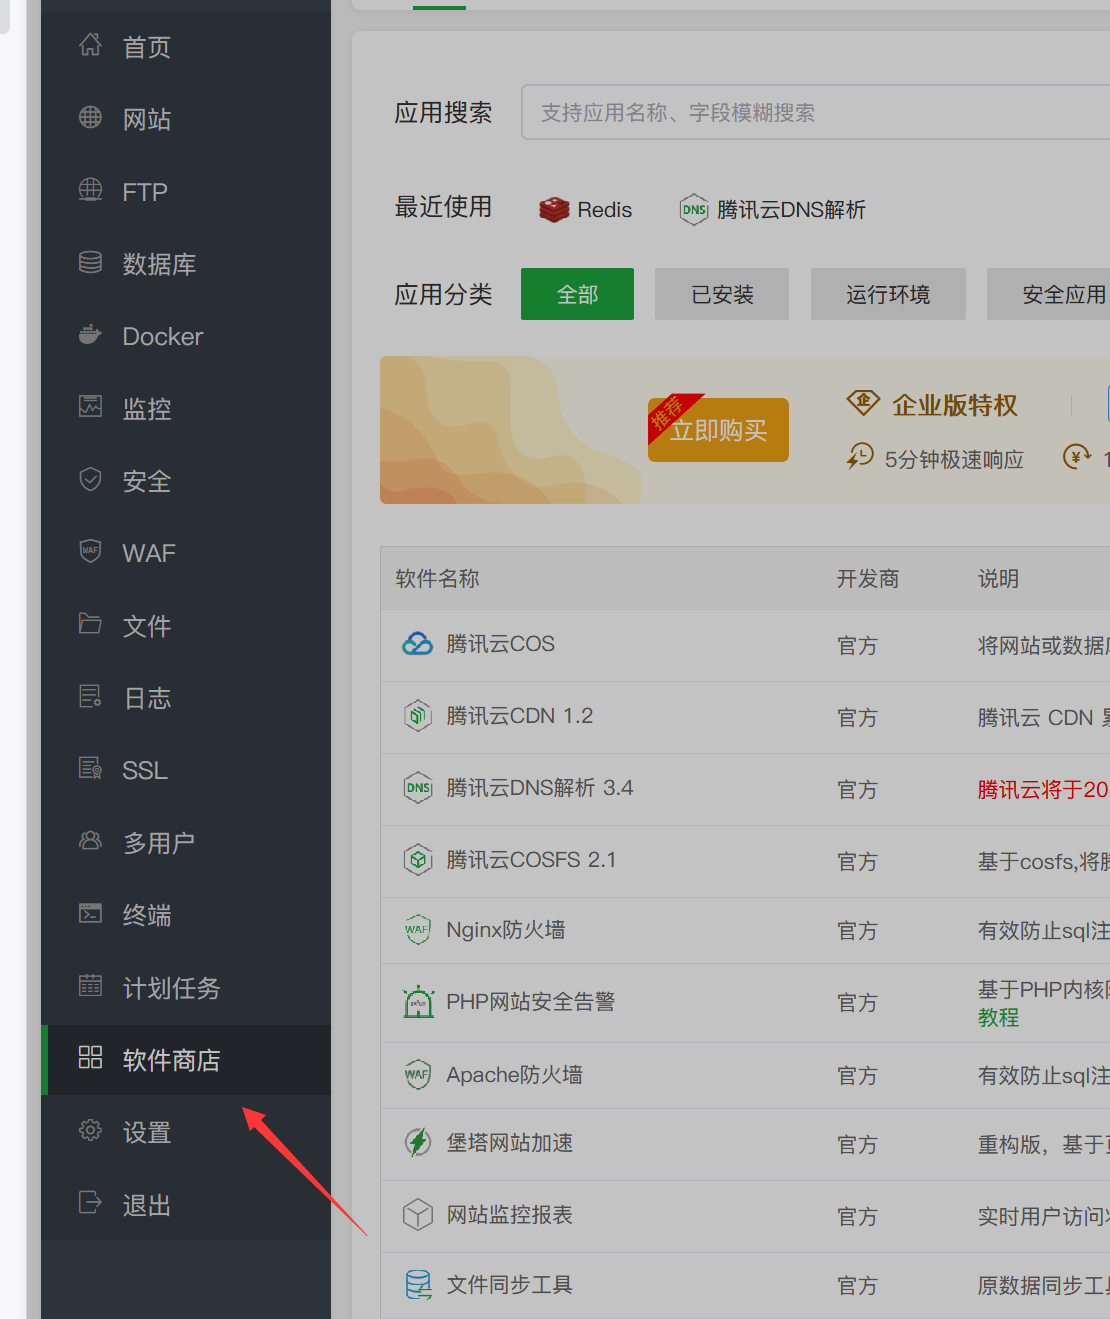
Task: Click the grid icon beside 软件商店
Action: click(90, 1058)
